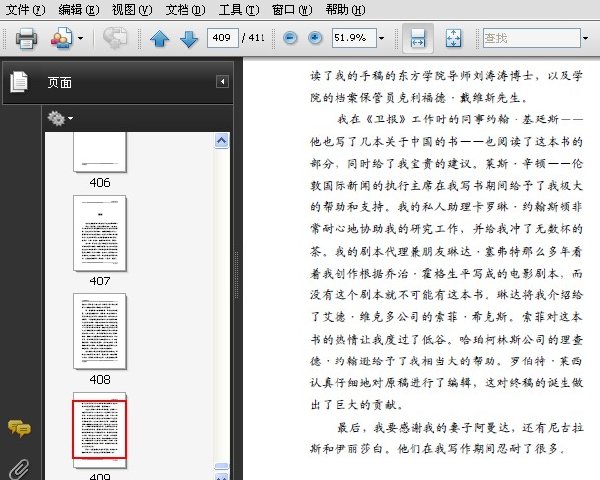Go to next page with down arrow
This screenshot has height=480, width=600.
pos(189,38)
